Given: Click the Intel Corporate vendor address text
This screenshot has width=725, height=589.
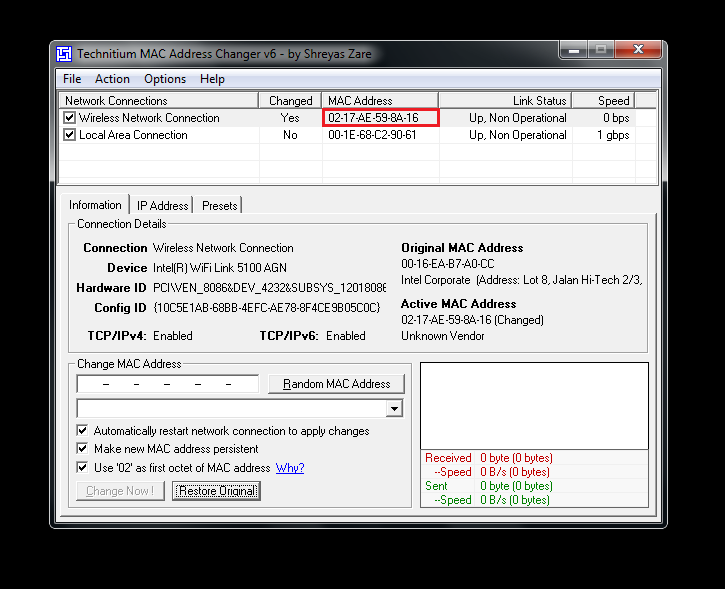Looking at the screenshot, I should pos(522,280).
